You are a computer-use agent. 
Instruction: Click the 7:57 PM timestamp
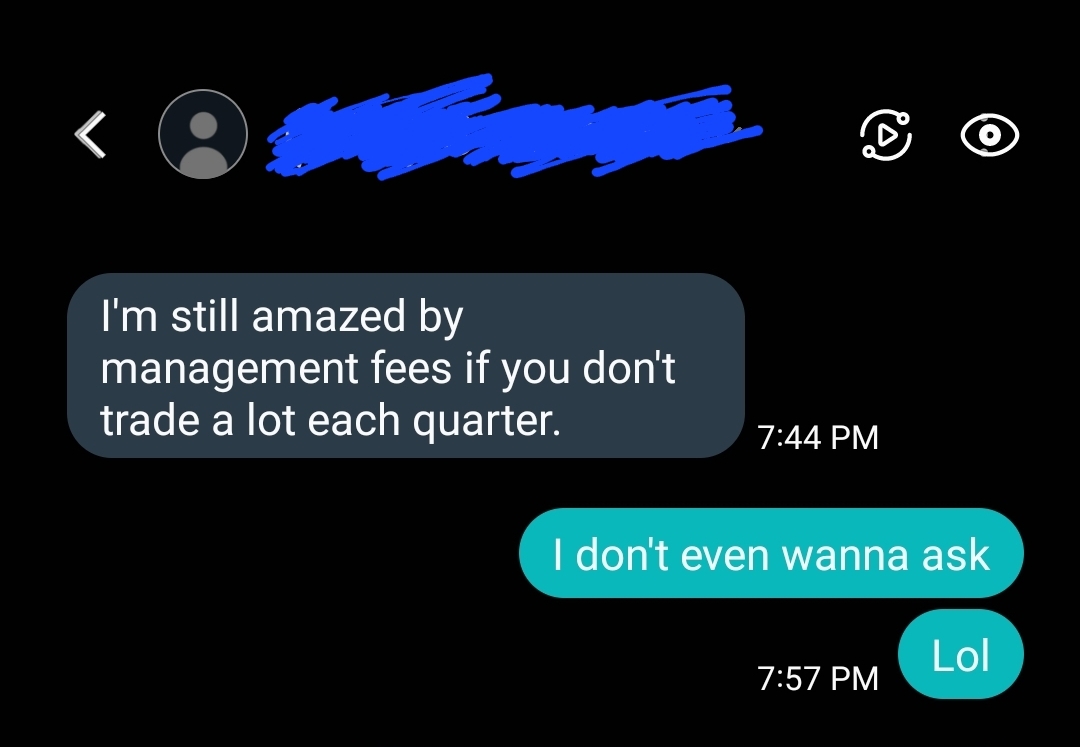click(818, 678)
